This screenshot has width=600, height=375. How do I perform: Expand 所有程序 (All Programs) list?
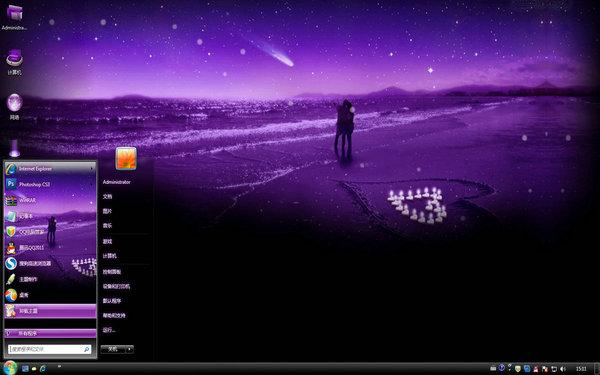(50, 333)
